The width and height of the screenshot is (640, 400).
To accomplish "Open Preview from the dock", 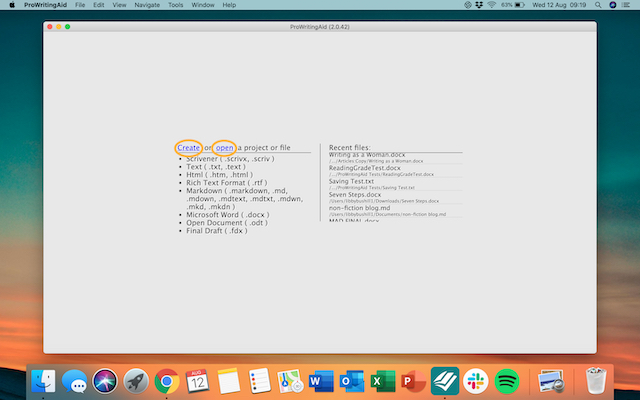I will [x=551, y=381].
